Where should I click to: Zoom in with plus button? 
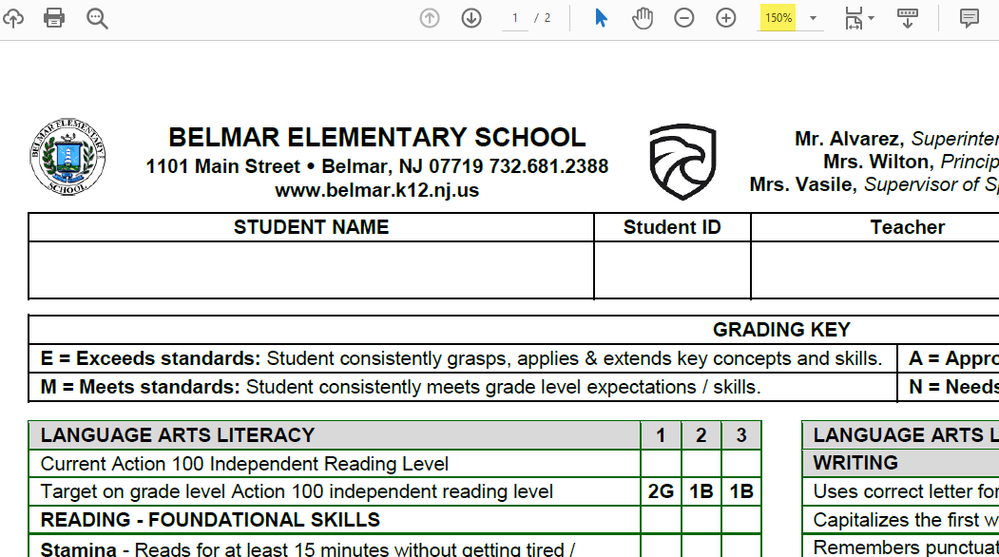pyautogui.click(x=726, y=18)
